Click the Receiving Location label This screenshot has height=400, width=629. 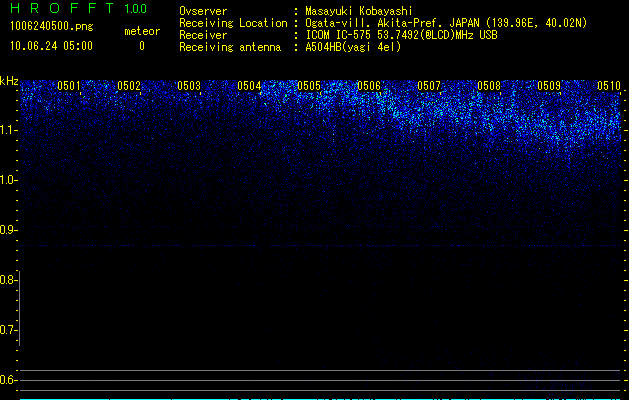click(233, 23)
